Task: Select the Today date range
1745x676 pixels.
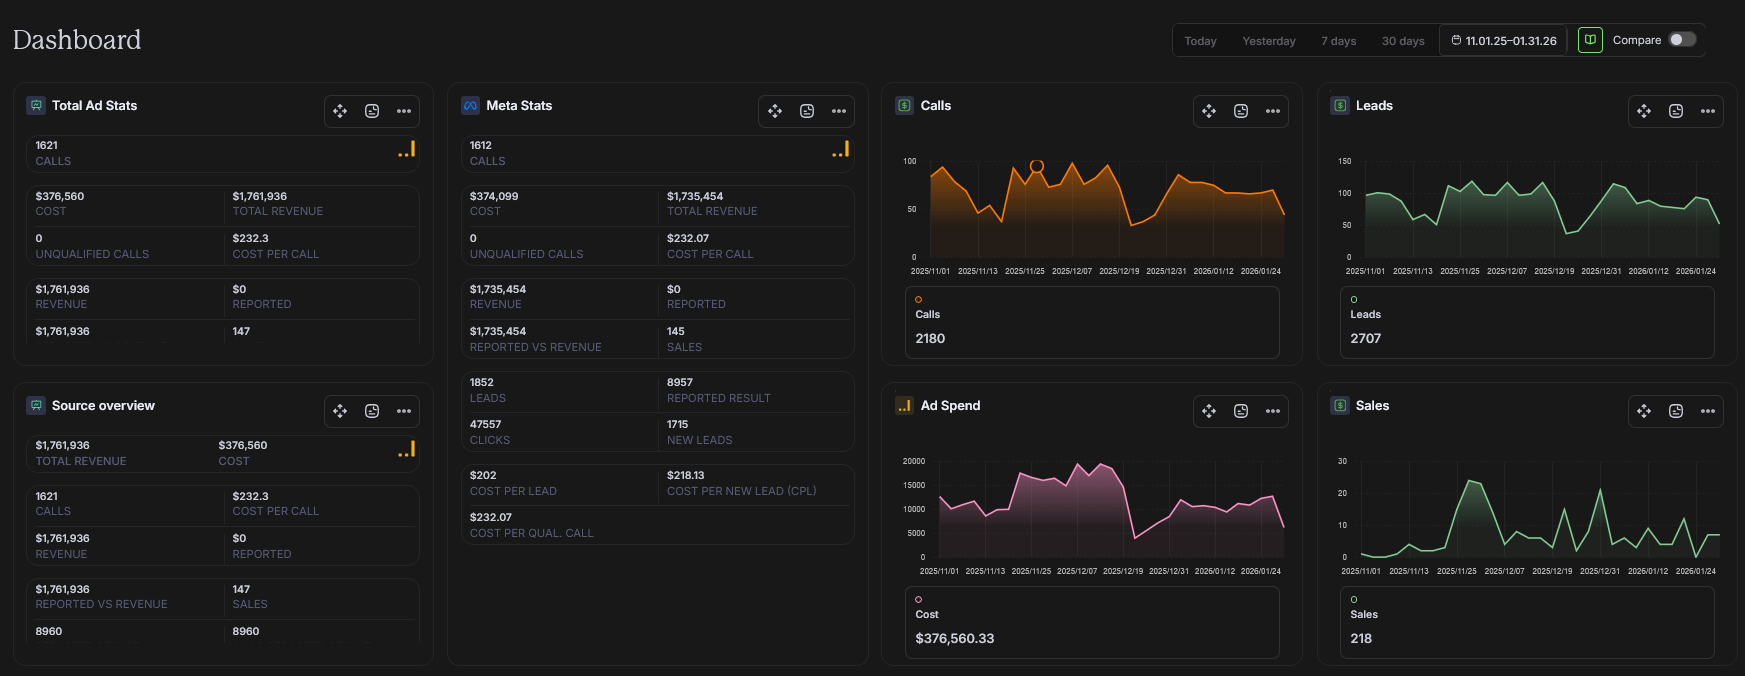Action: 1200,41
